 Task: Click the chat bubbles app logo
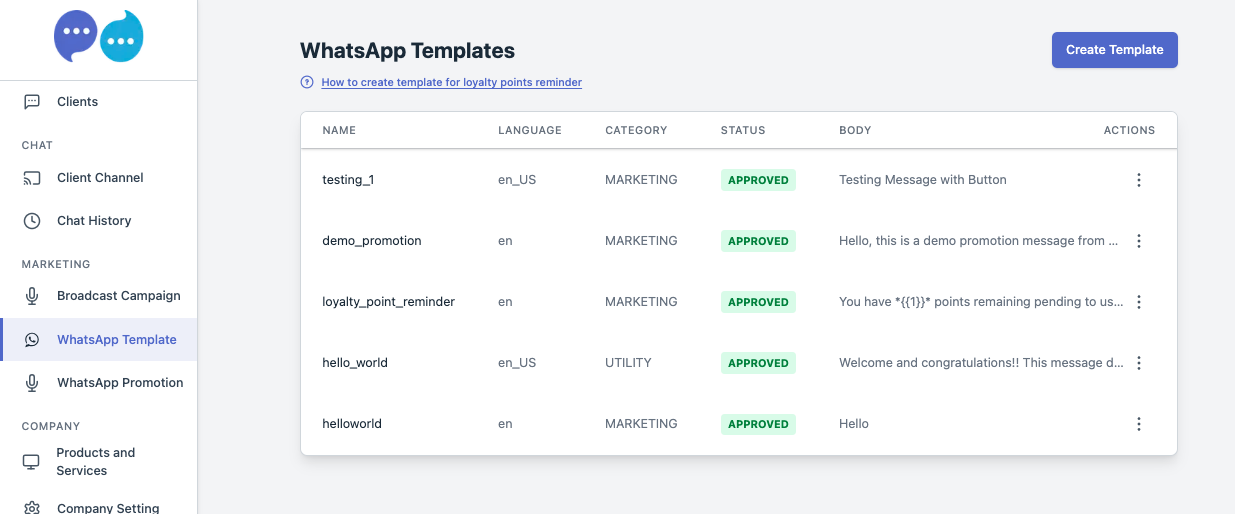pyautogui.click(x=99, y=36)
